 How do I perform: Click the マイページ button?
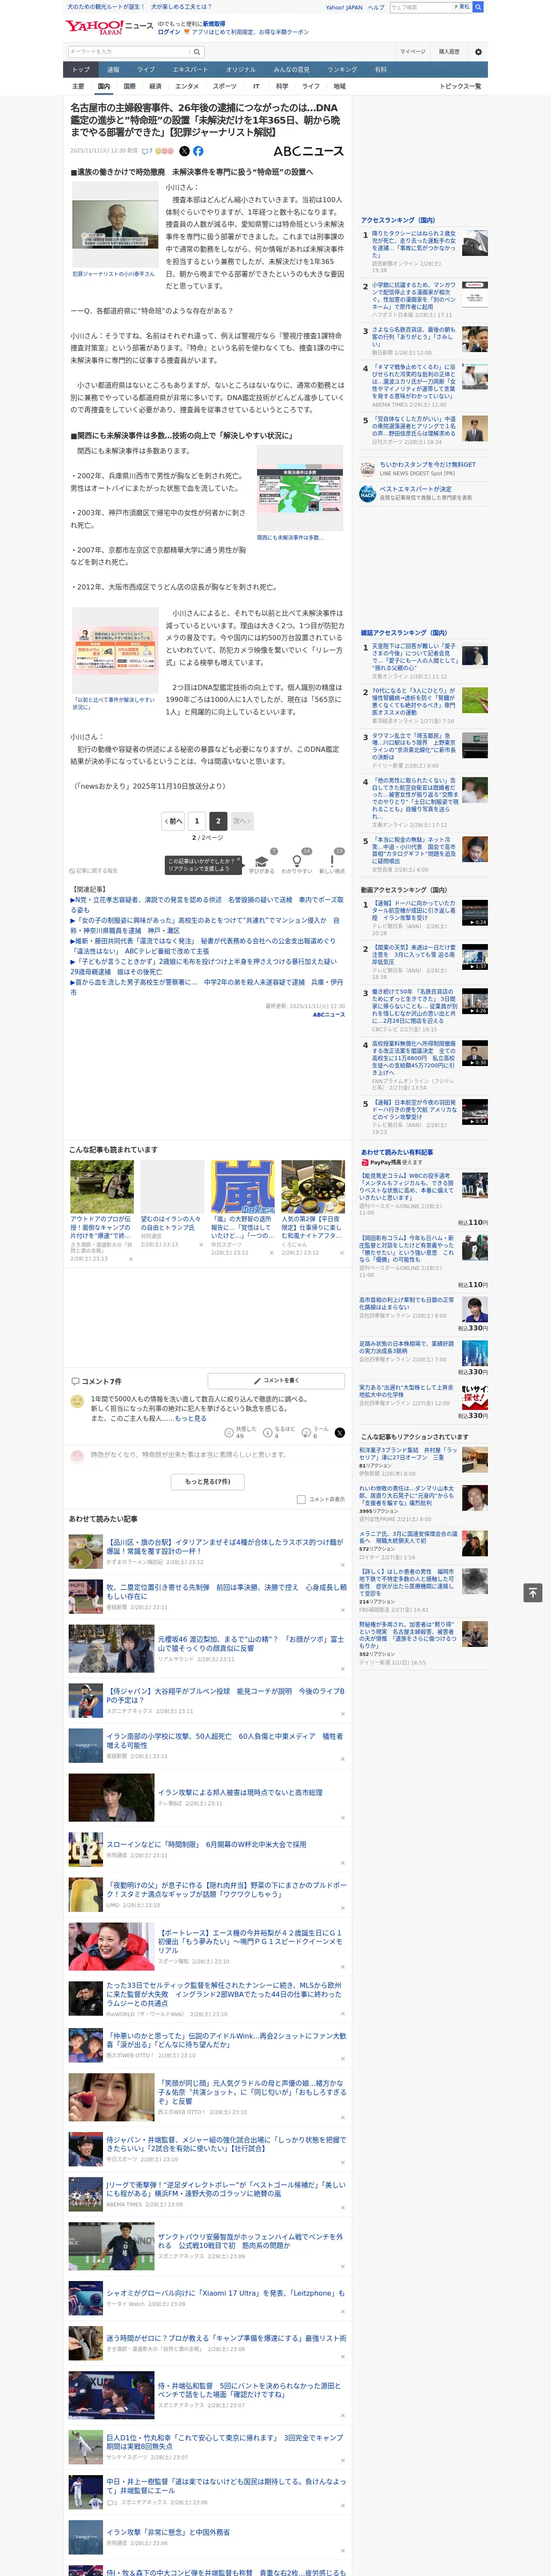(x=412, y=51)
